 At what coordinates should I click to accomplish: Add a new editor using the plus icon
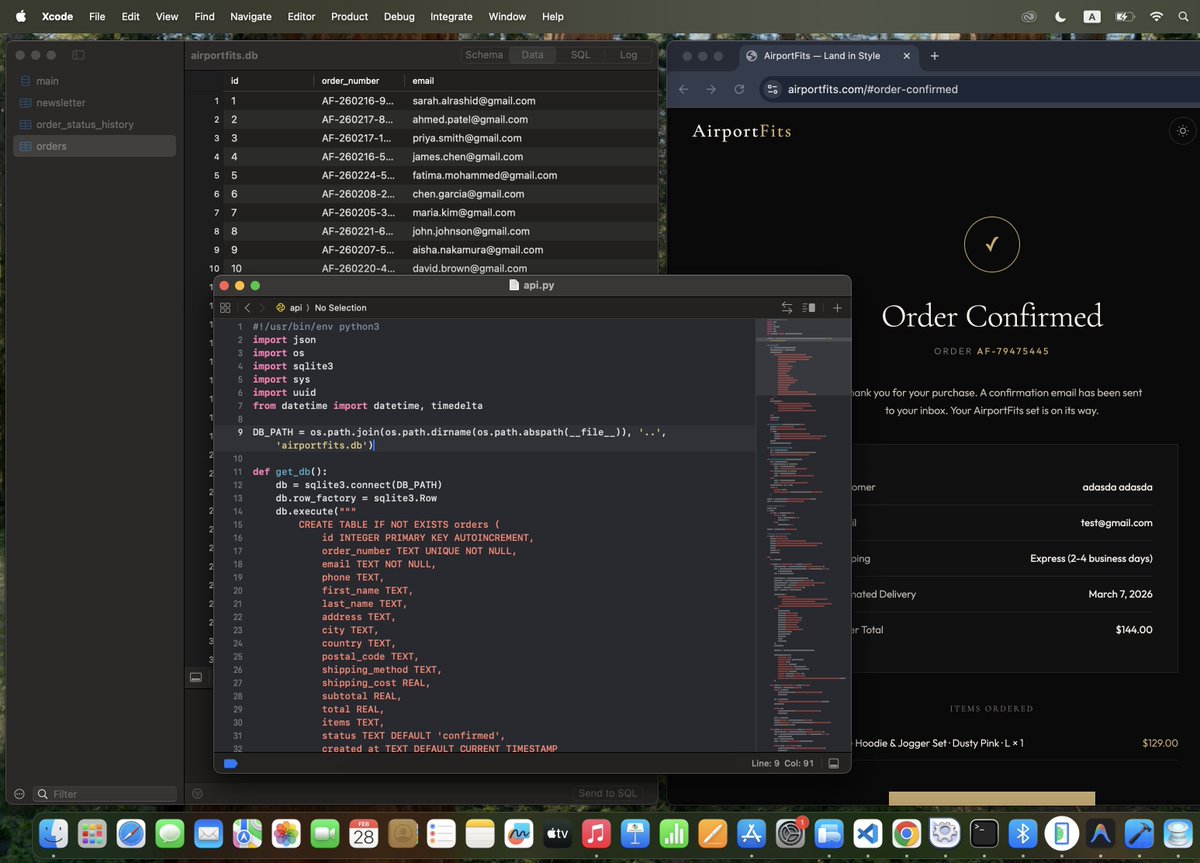tap(837, 308)
